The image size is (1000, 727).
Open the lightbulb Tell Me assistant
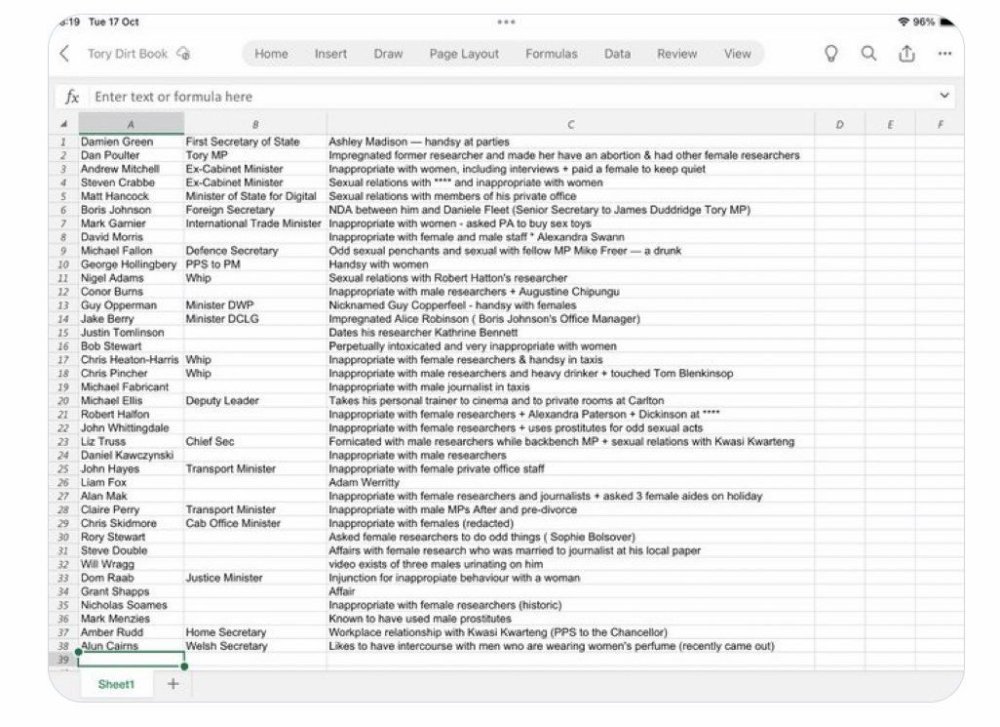tap(830, 54)
